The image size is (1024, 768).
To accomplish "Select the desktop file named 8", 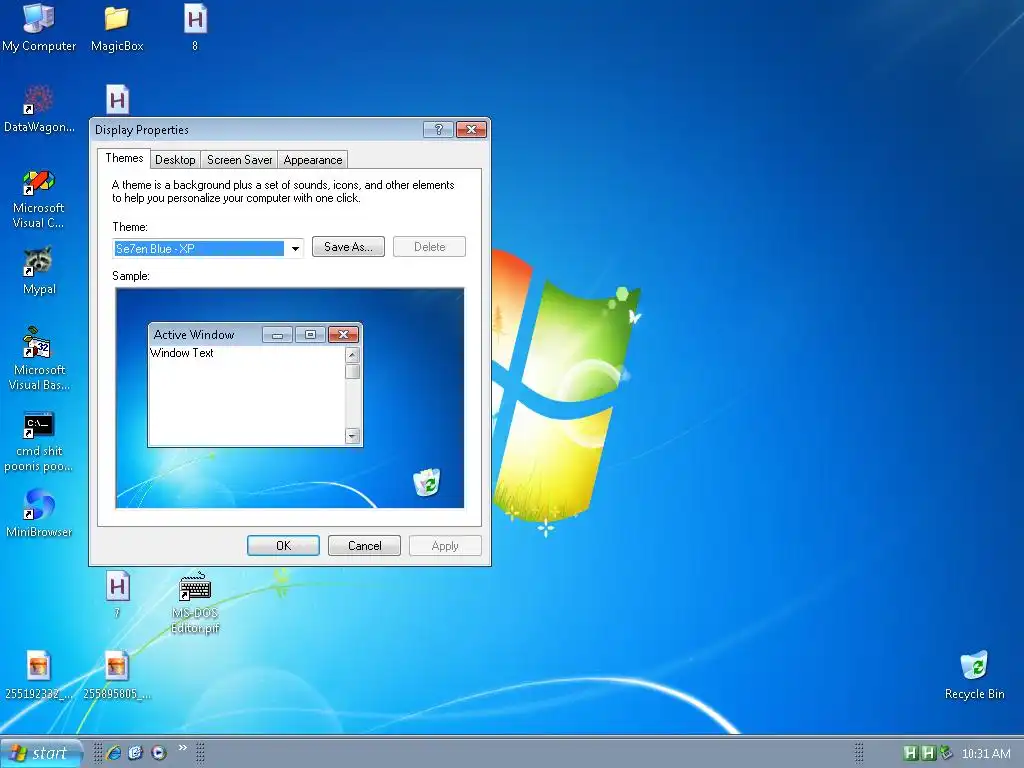I will [195, 27].
